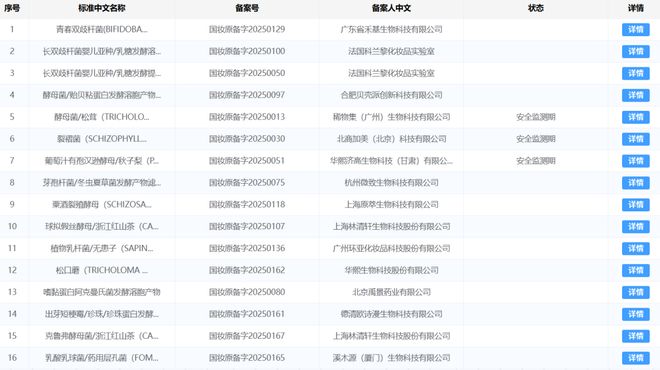Screen dimensions: 660x370
Task: Open 详情 for record 国妆原备字20250100
Action: pos(635,51)
